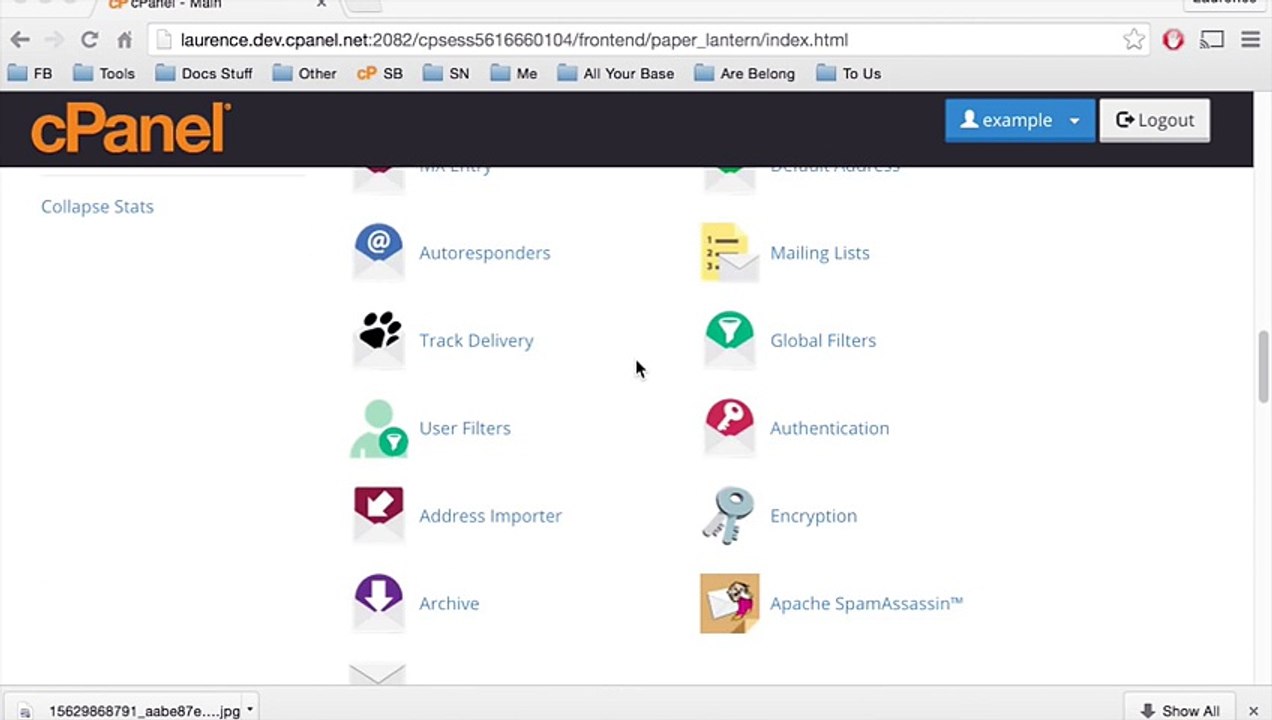Click the Global Filters funnel icon
Image resolution: width=1272 pixels, height=720 pixels.
click(729, 338)
